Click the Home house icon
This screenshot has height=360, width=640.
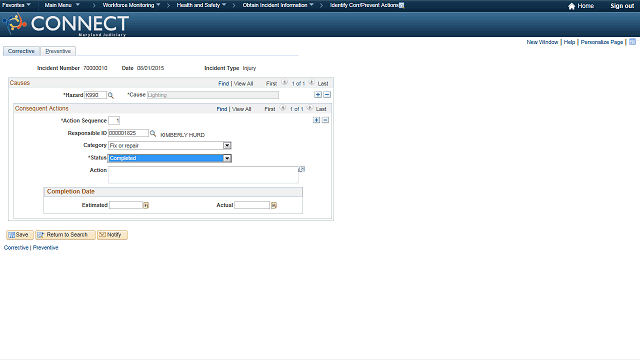(571, 6)
